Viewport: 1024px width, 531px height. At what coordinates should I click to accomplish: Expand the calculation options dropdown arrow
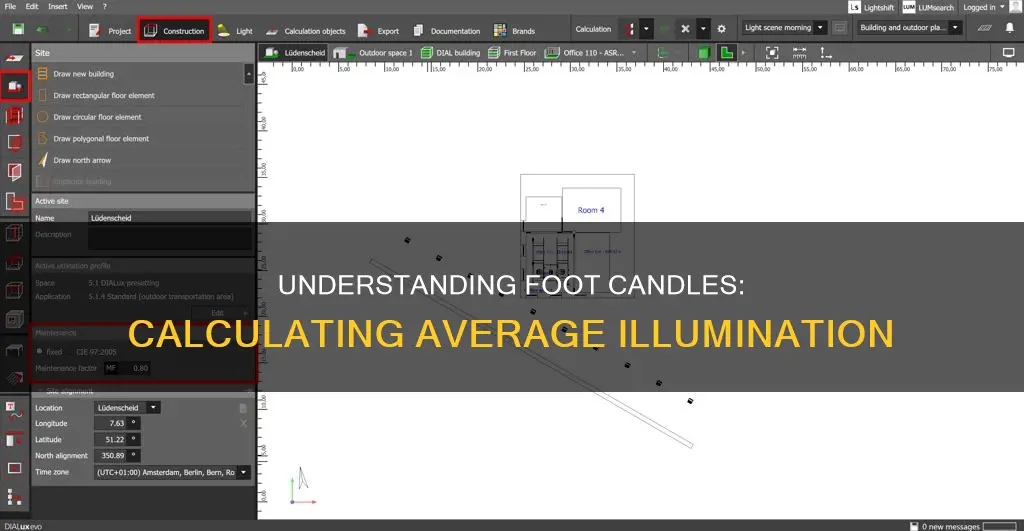click(x=646, y=29)
